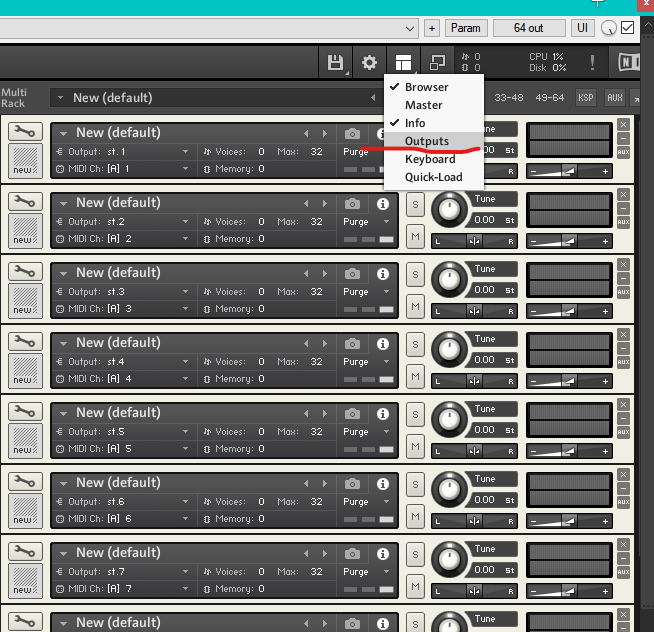This screenshot has width=654, height=632.
Task: Click the AUX button in Multi Rack header
Action: [x=615, y=98]
